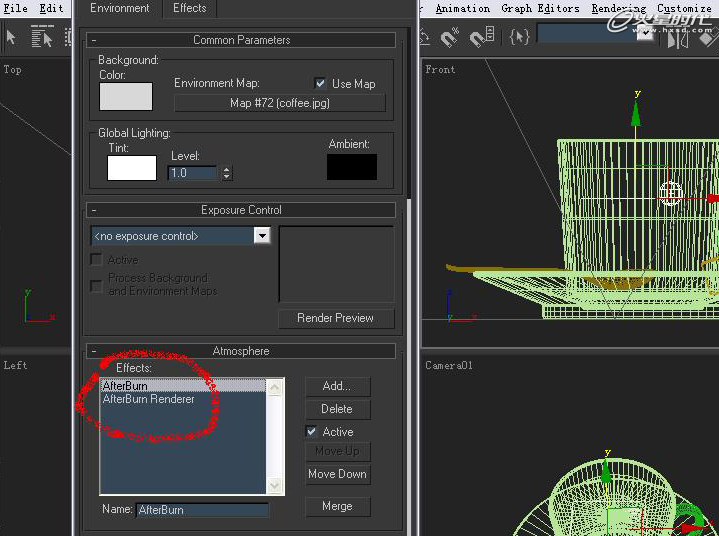
Task: Decrease the Level spinner value
Action: coord(227,177)
